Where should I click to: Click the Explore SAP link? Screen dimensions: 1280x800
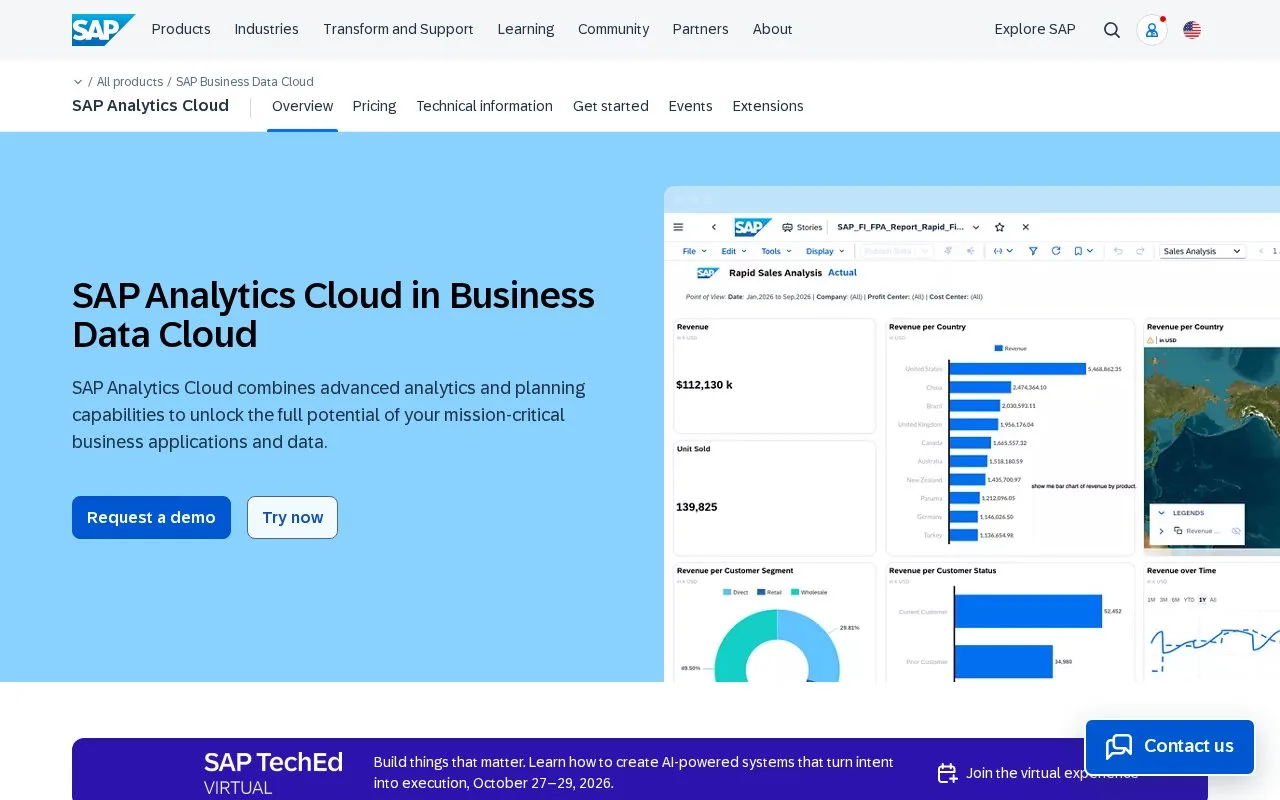tap(1035, 30)
